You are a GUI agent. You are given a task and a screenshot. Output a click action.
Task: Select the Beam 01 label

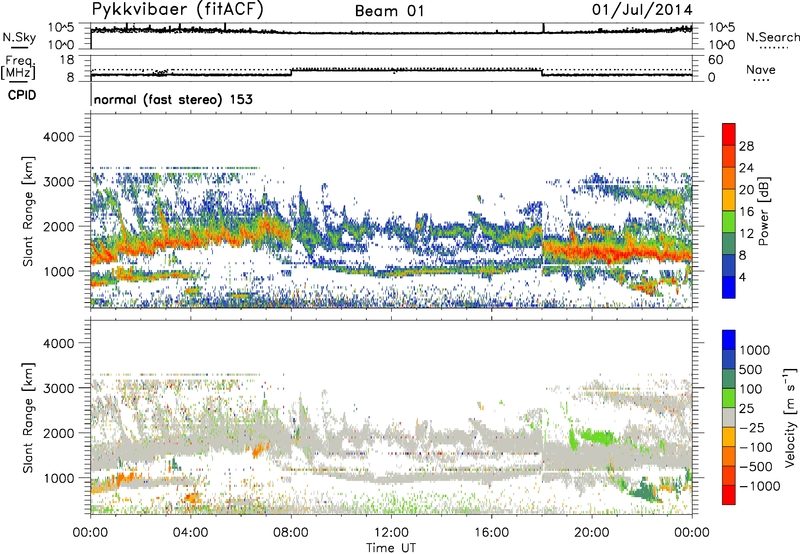[389, 11]
